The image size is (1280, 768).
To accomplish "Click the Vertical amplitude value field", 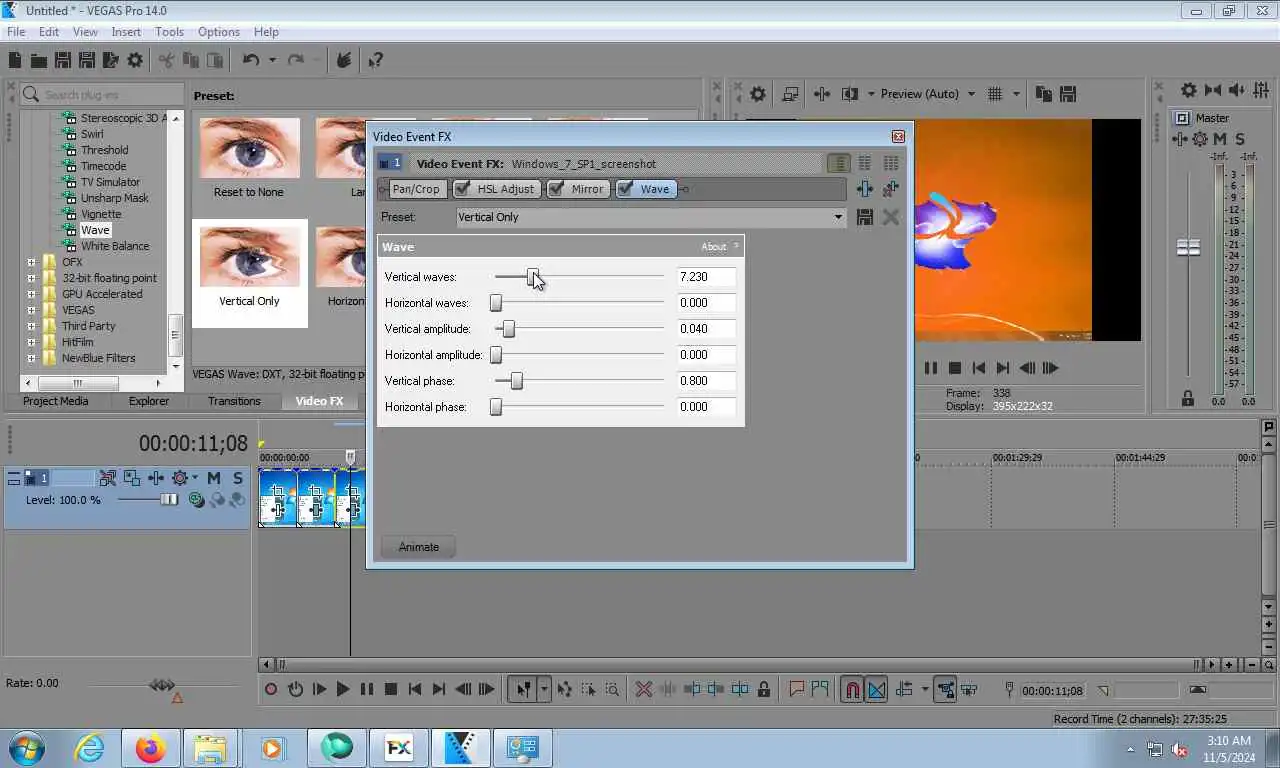I will pos(706,329).
